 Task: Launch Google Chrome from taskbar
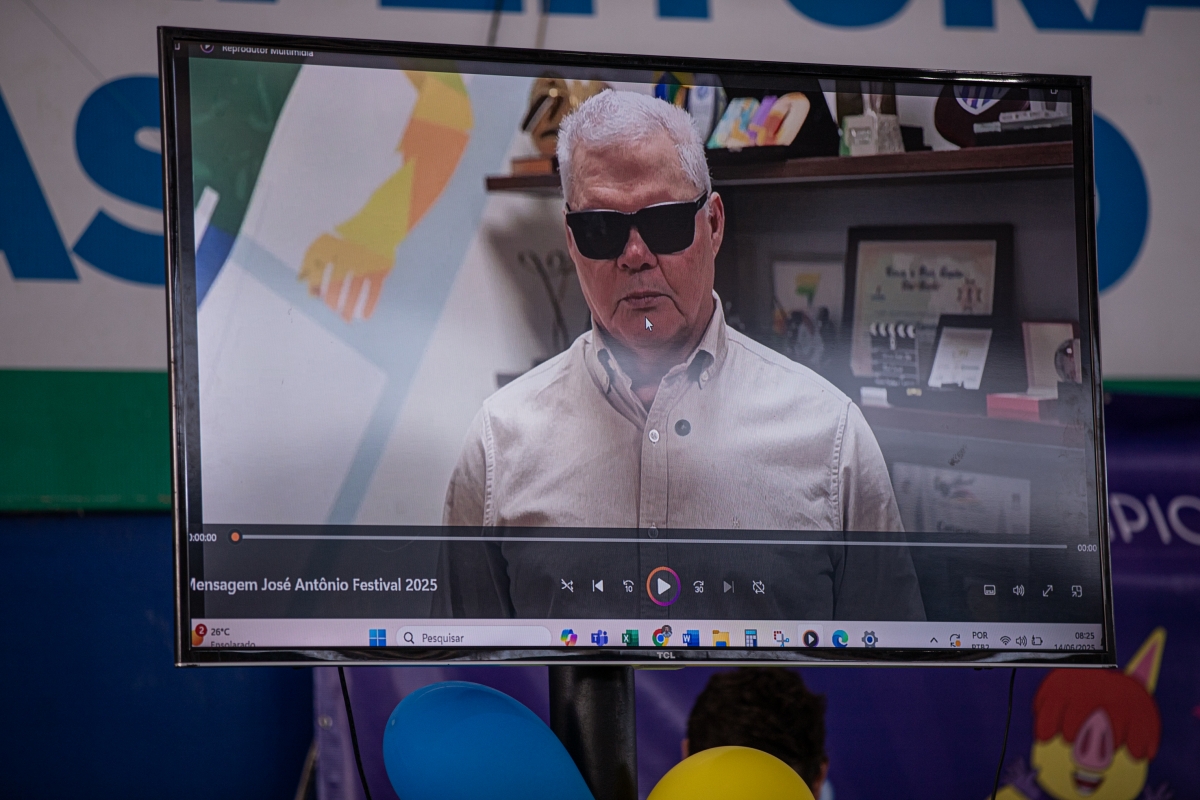[x=661, y=637]
